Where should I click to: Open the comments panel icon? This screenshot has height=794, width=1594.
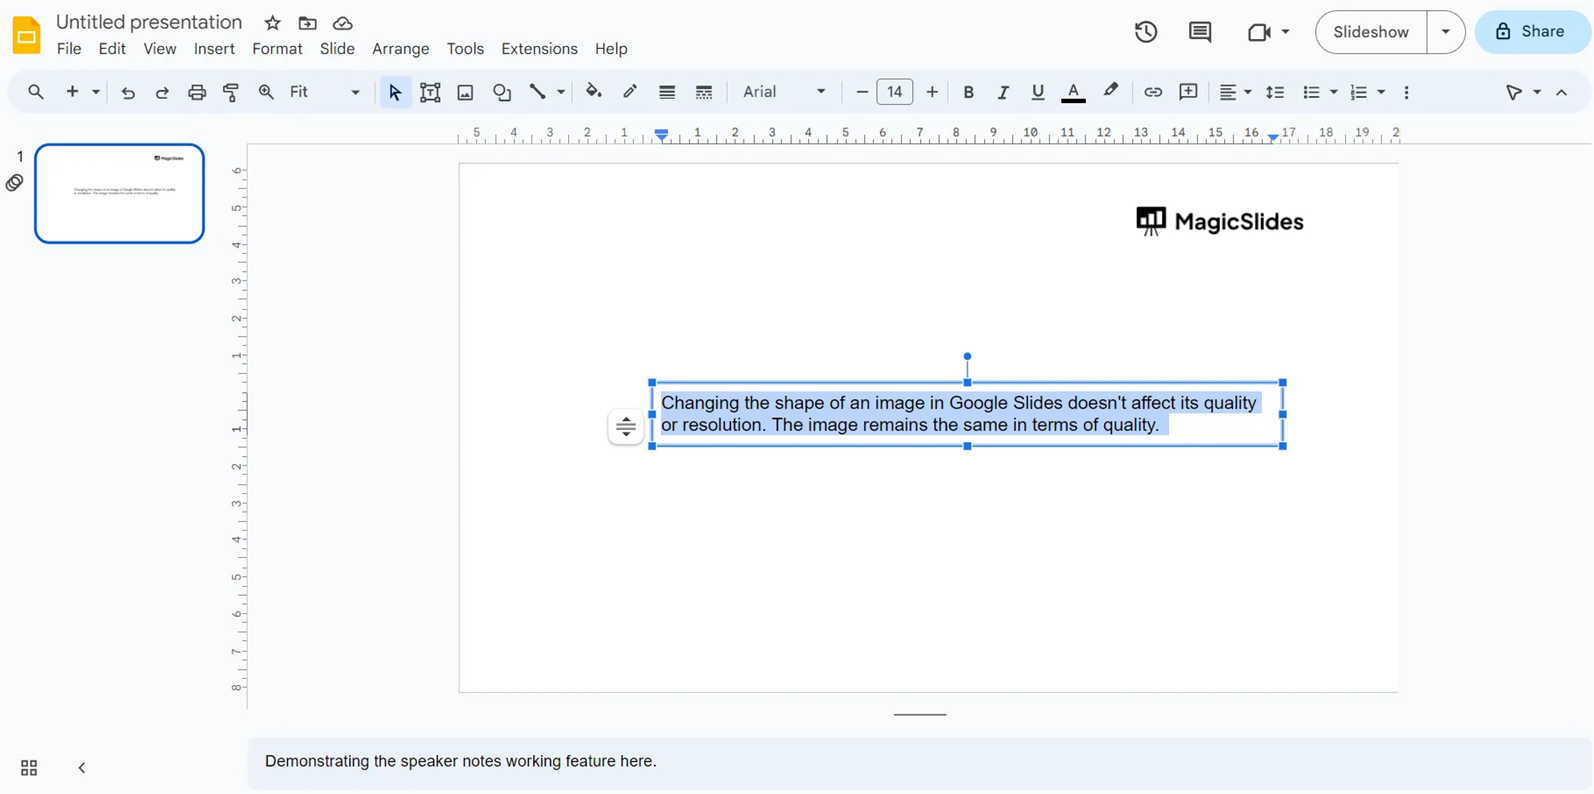1199,32
